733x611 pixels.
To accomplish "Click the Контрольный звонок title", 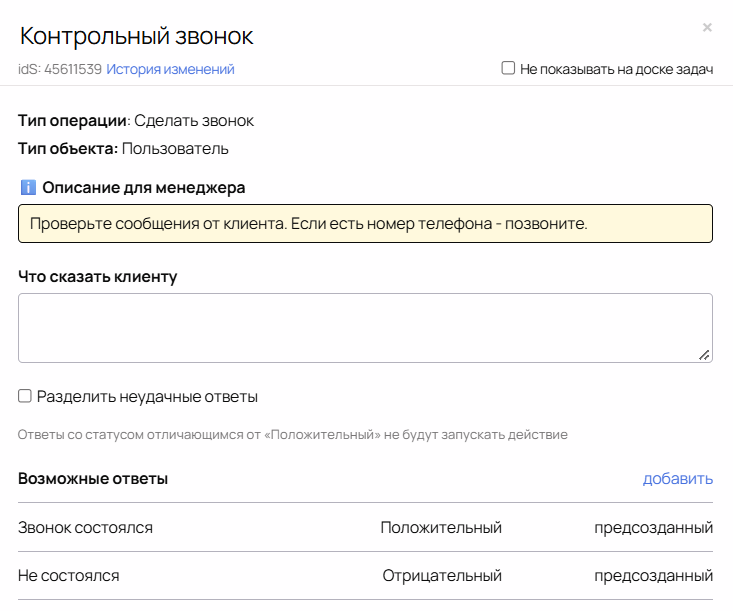I will click(x=137, y=36).
